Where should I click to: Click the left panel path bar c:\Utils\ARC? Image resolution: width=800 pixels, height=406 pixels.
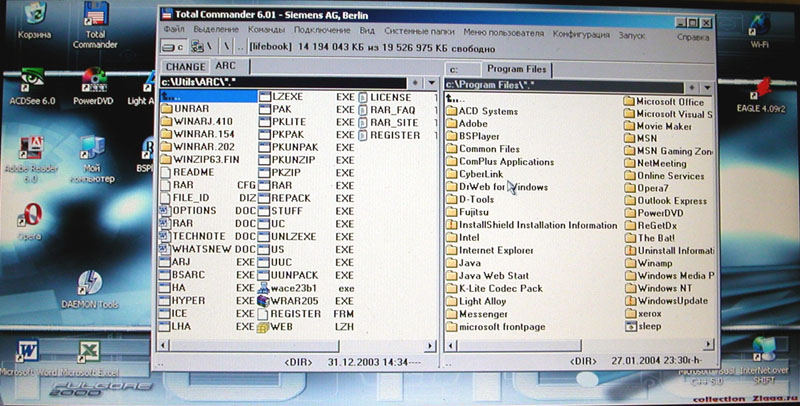[283, 82]
